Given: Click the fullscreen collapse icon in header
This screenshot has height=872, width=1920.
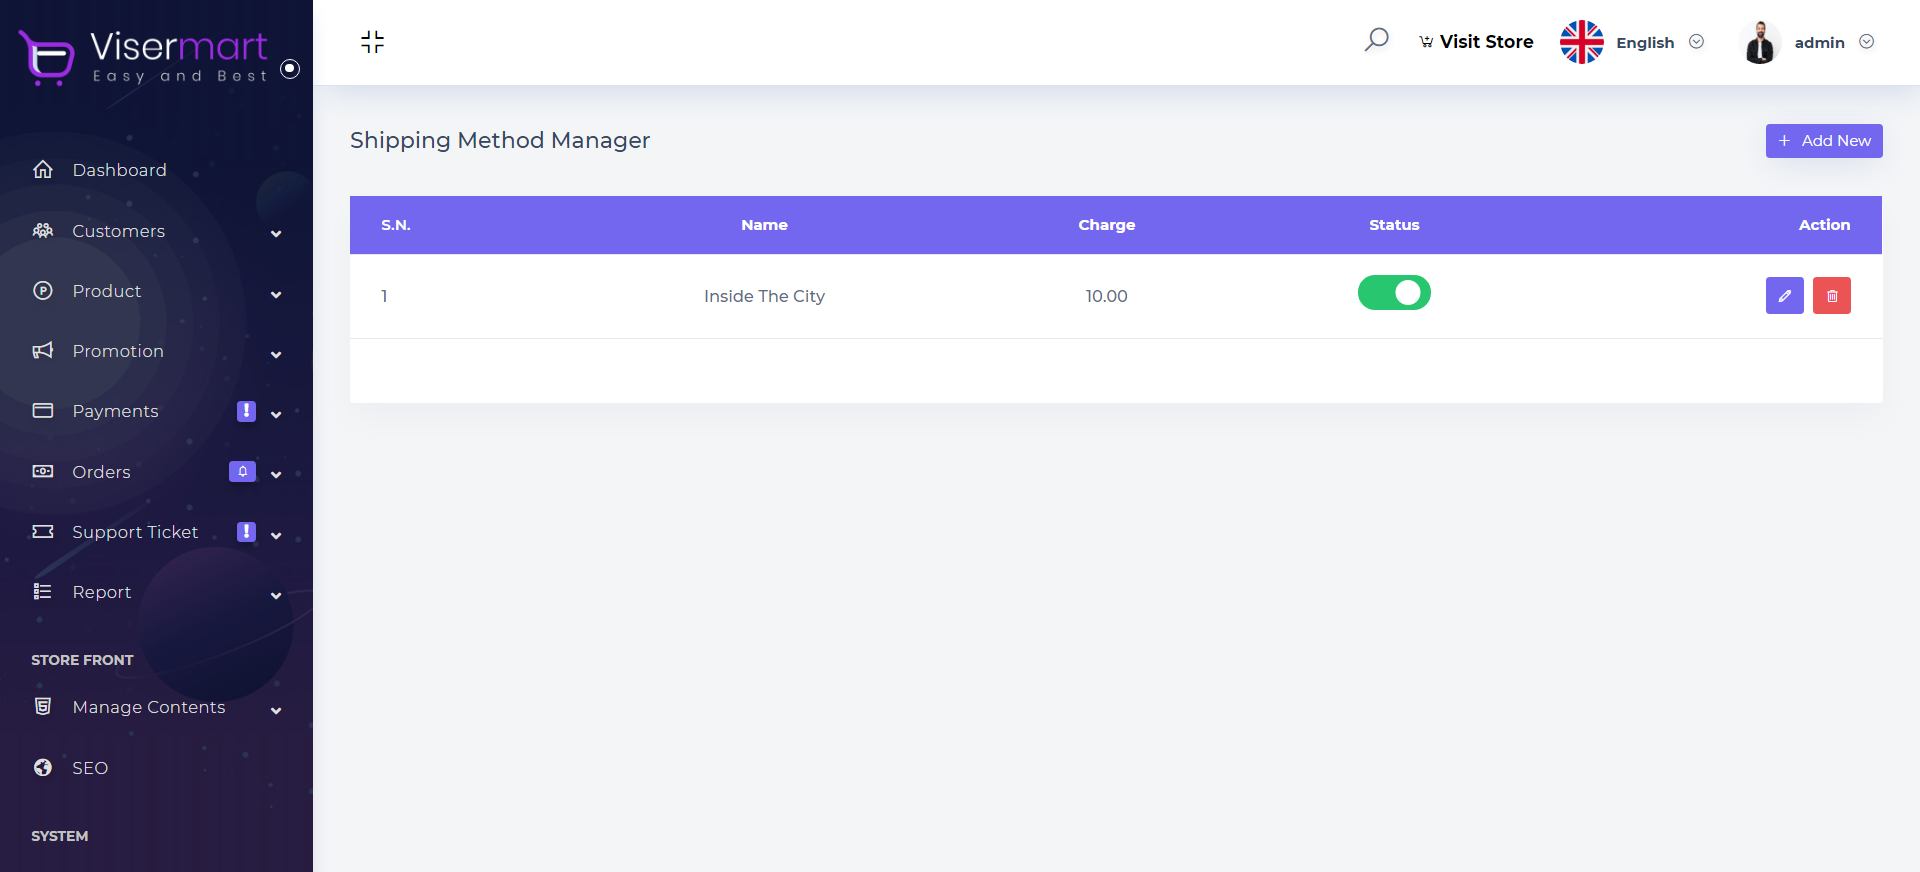Looking at the screenshot, I should pos(372,42).
